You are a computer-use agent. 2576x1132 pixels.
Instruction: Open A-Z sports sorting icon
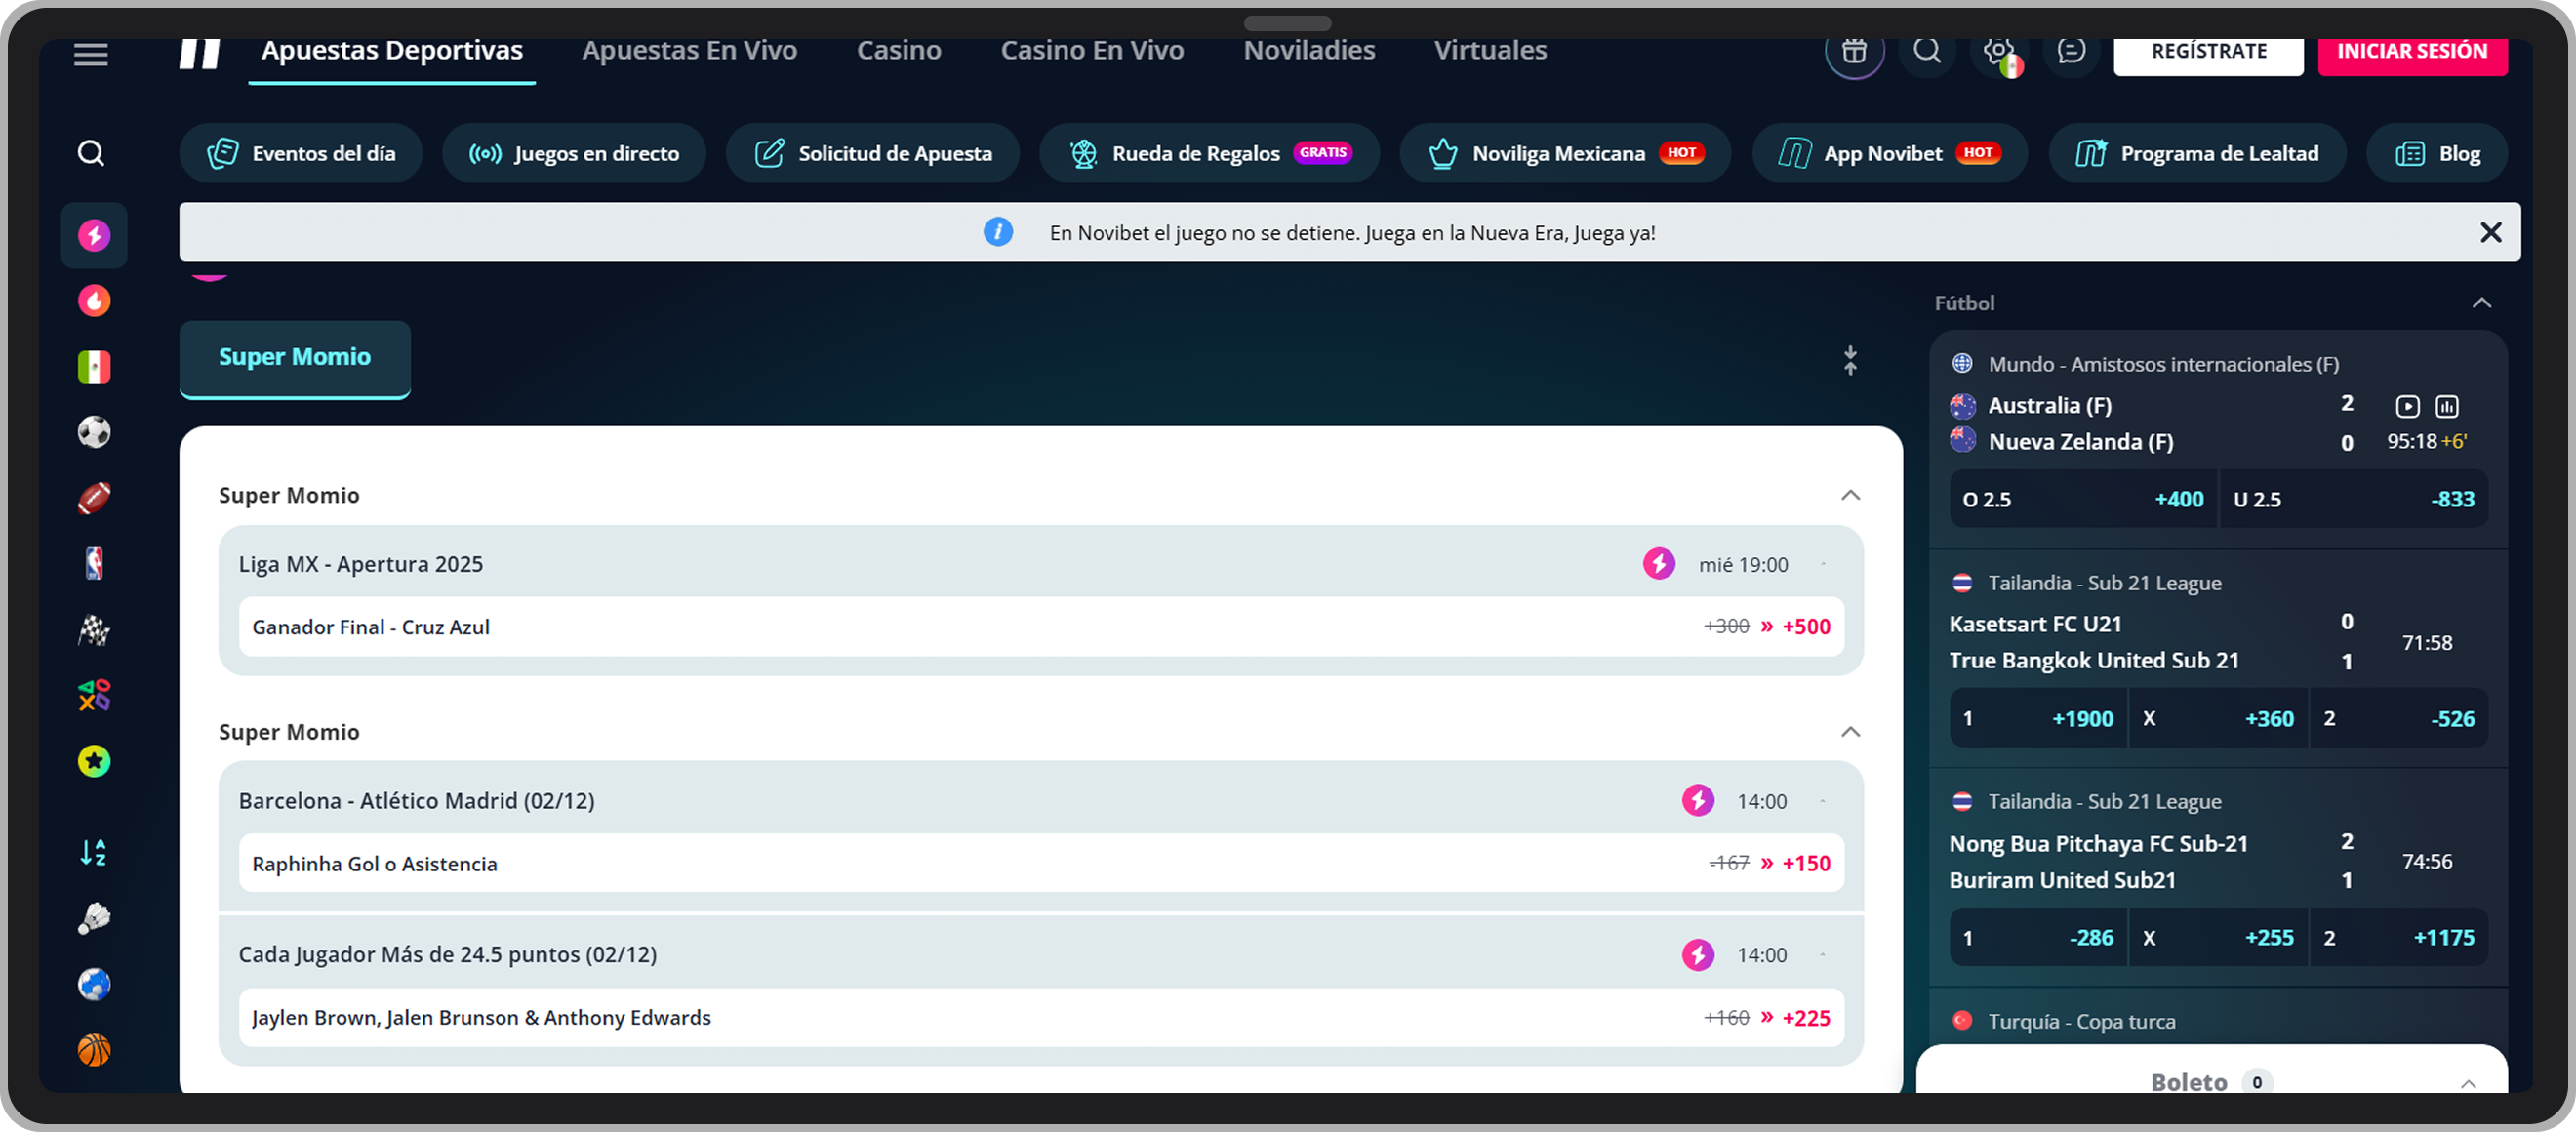tap(94, 853)
